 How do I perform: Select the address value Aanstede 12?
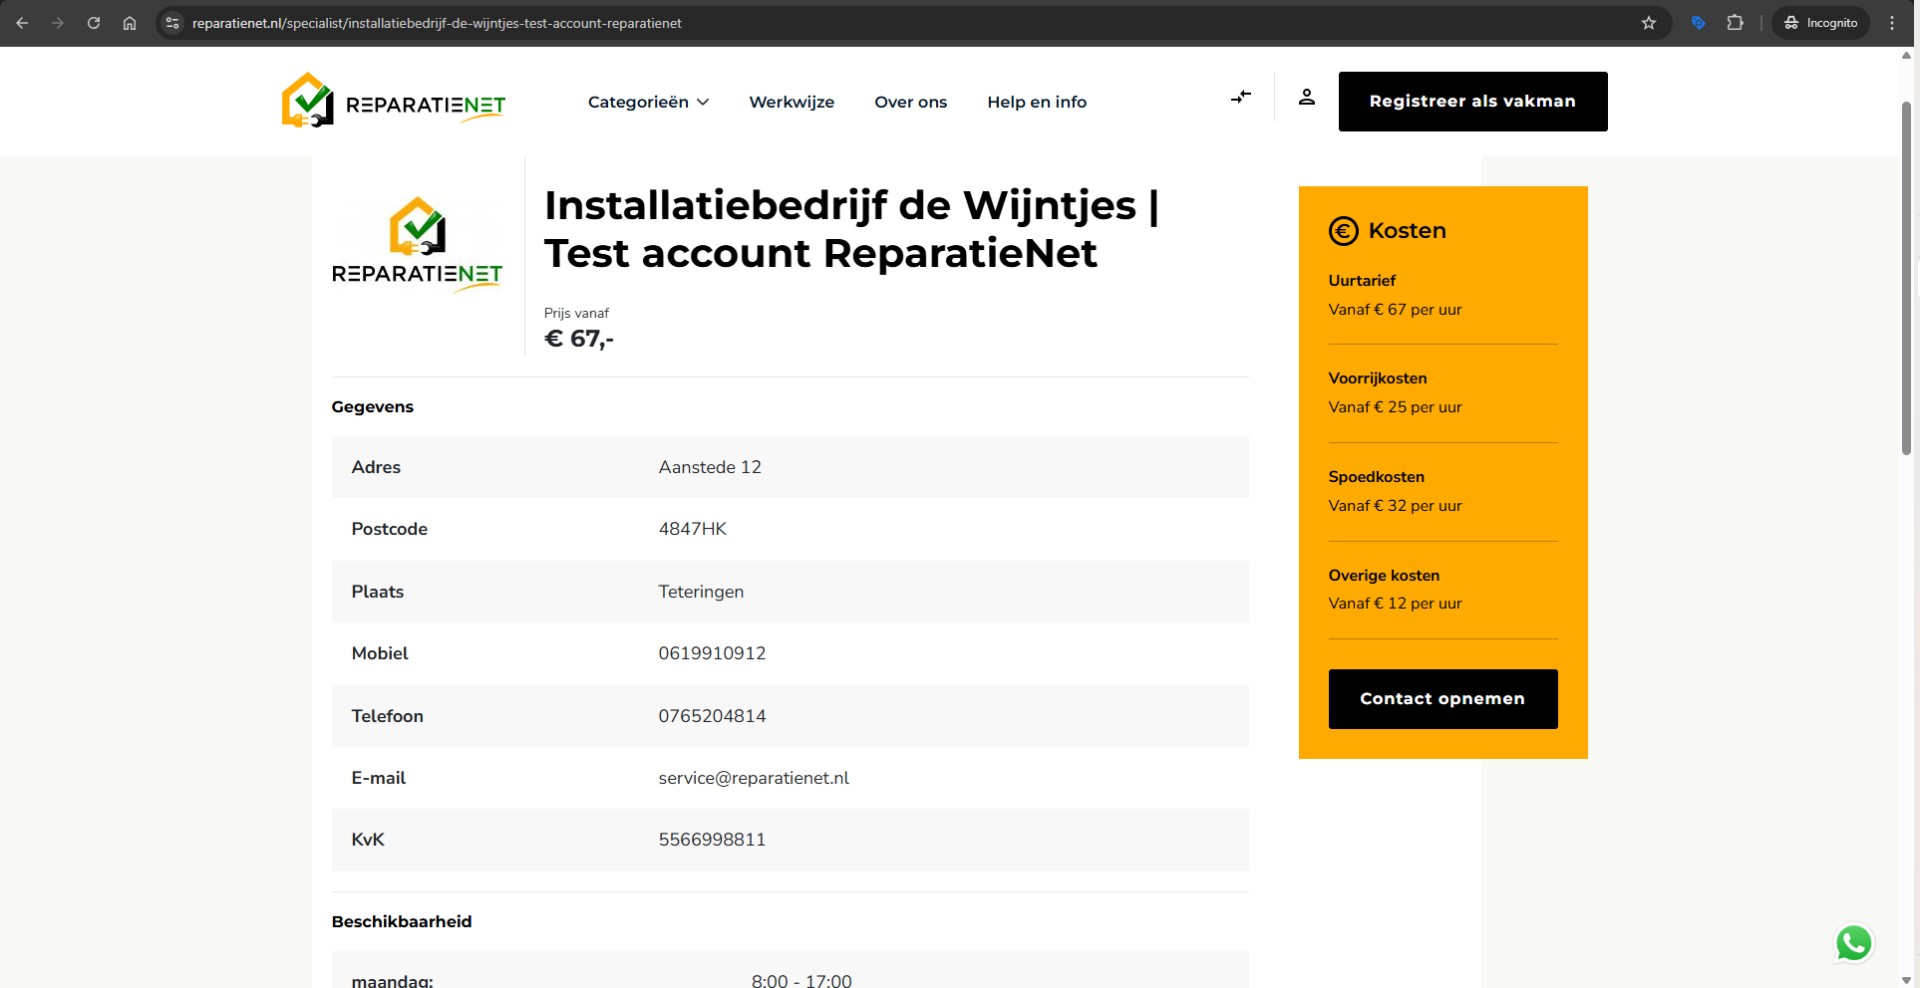click(x=710, y=467)
